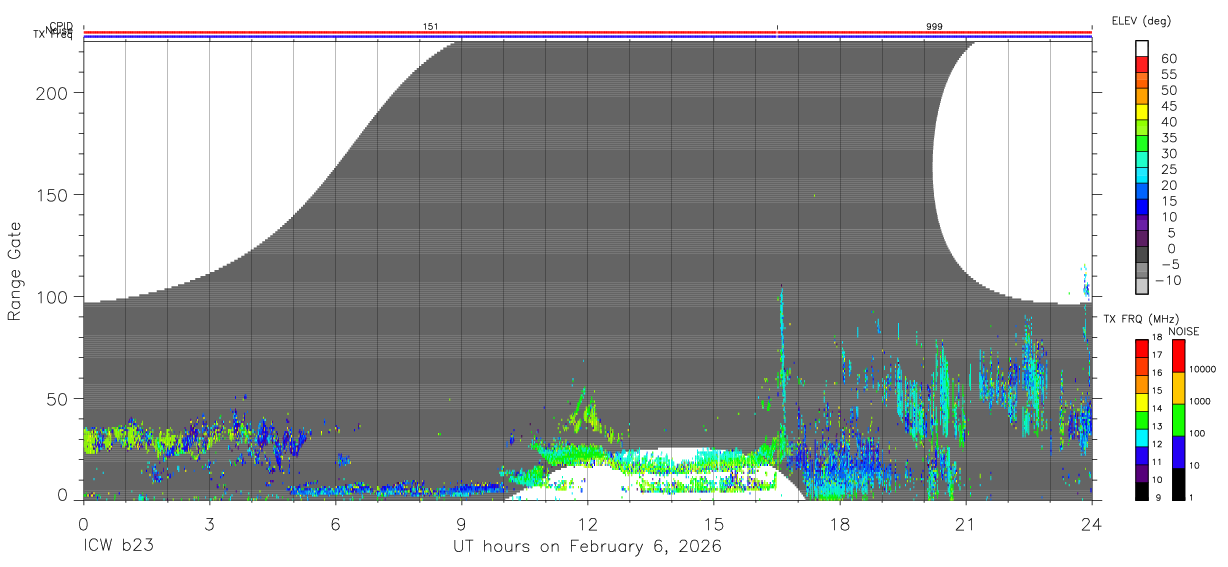Click the '12' tick on the UT hours axis
Screen dimensions: 1228x567
tap(587, 523)
